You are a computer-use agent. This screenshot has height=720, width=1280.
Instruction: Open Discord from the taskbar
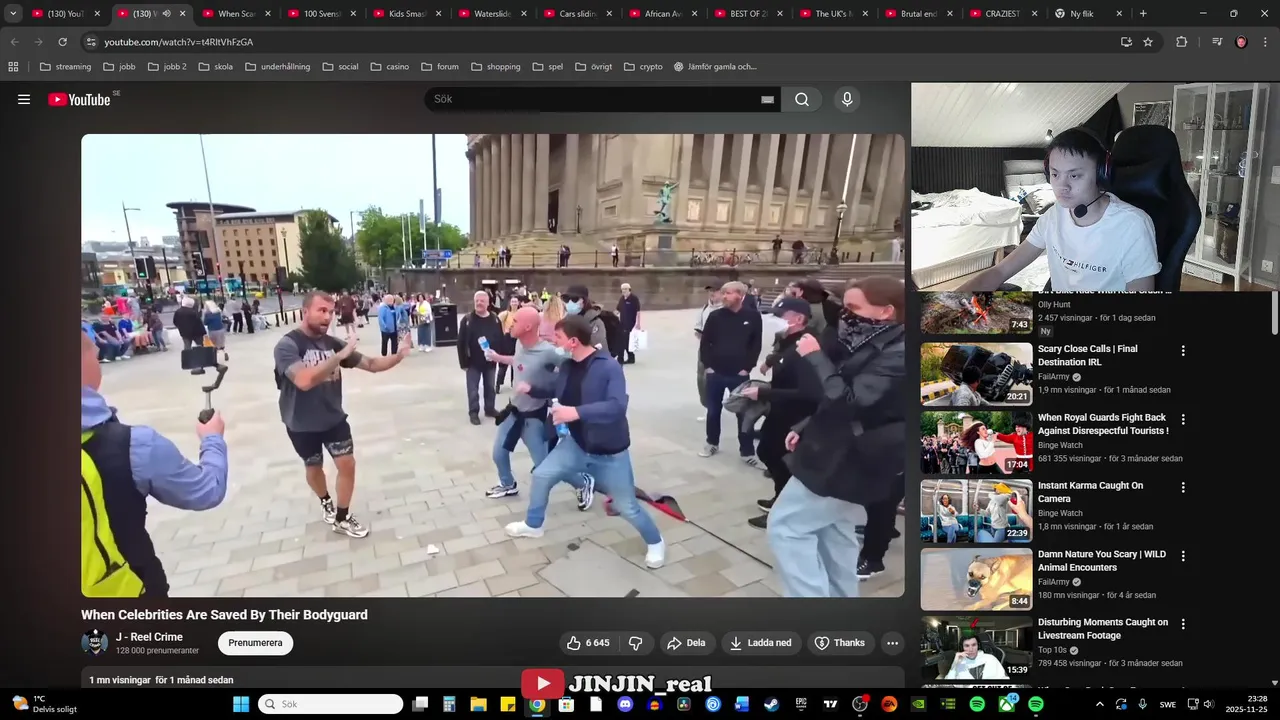click(625, 704)
